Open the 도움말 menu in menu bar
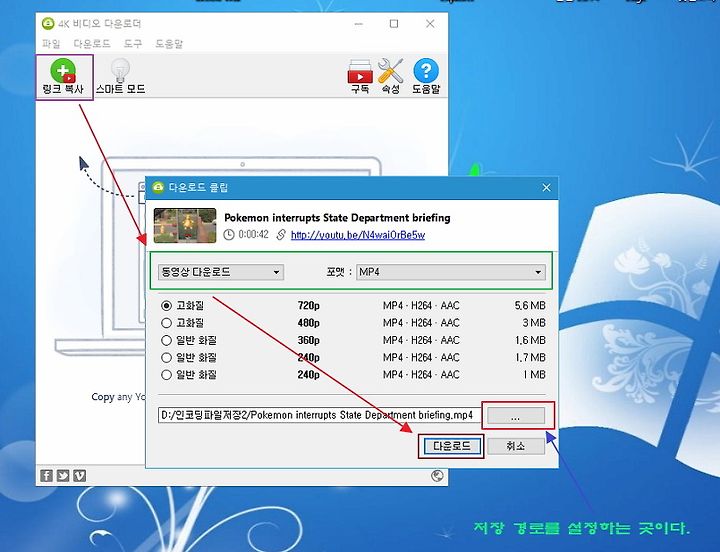 click(169, 44)
